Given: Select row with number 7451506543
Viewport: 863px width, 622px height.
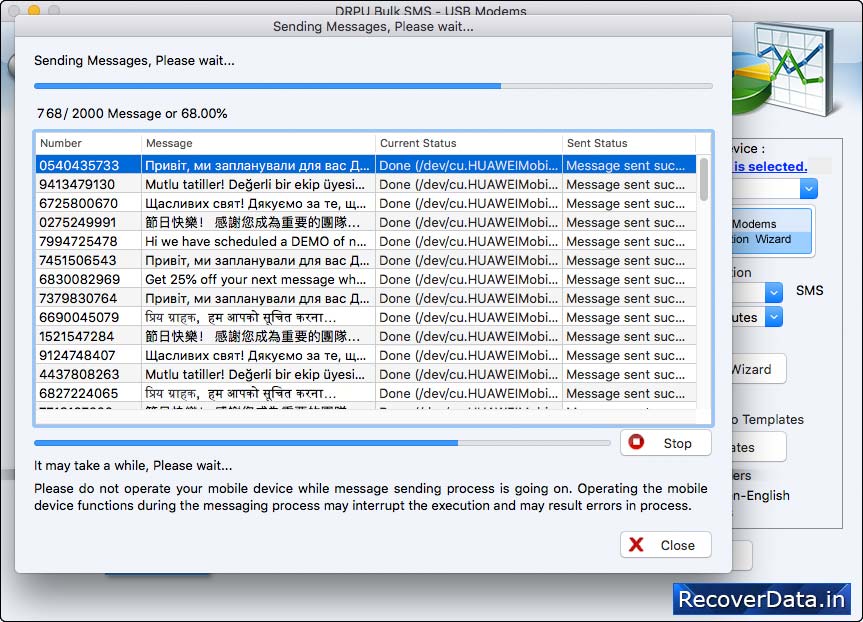Looking at the screenshot, I should (366, 260).
